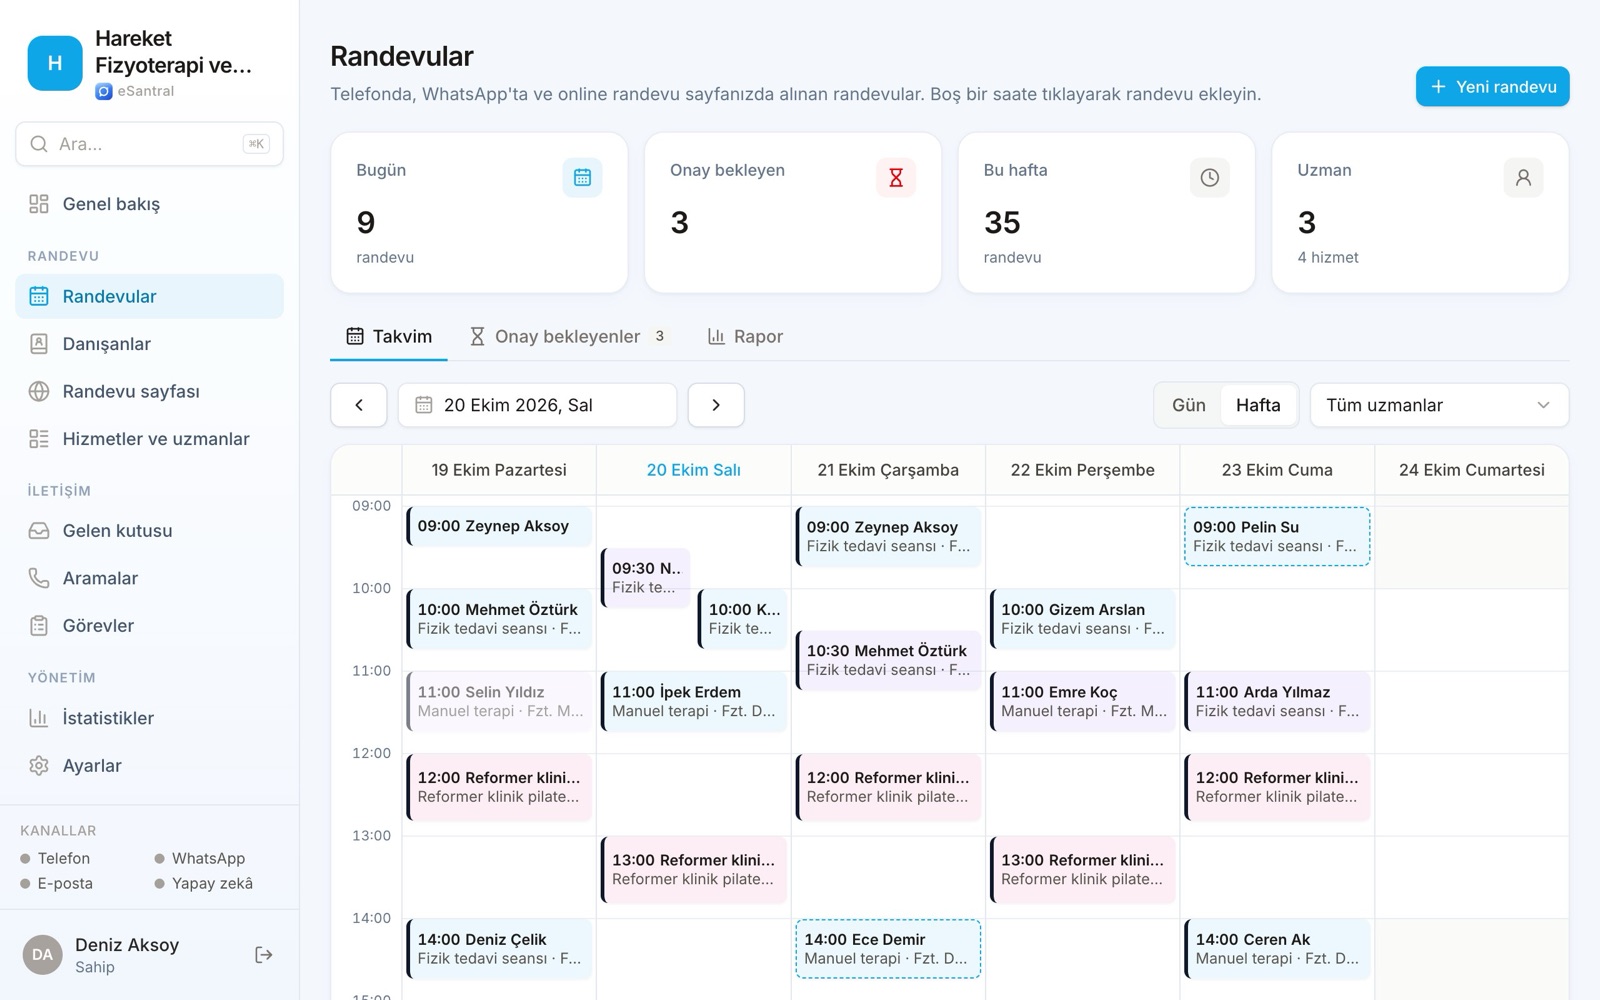Open the 14:00 Ceren Ak appointment

pyautogui.click(x=1277, y=949)
